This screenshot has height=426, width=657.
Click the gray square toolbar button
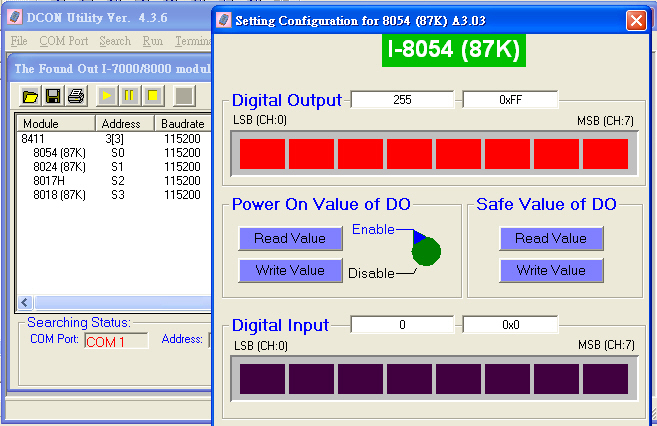click(x=184, y=96)
